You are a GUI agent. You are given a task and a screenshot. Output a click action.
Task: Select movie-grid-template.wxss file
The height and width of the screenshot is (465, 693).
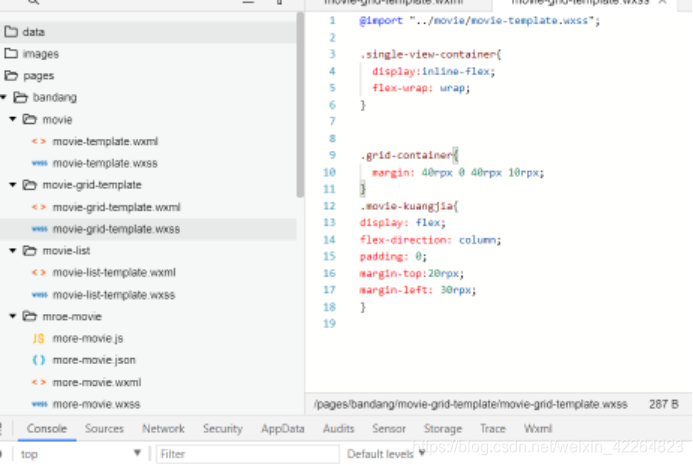116,229
